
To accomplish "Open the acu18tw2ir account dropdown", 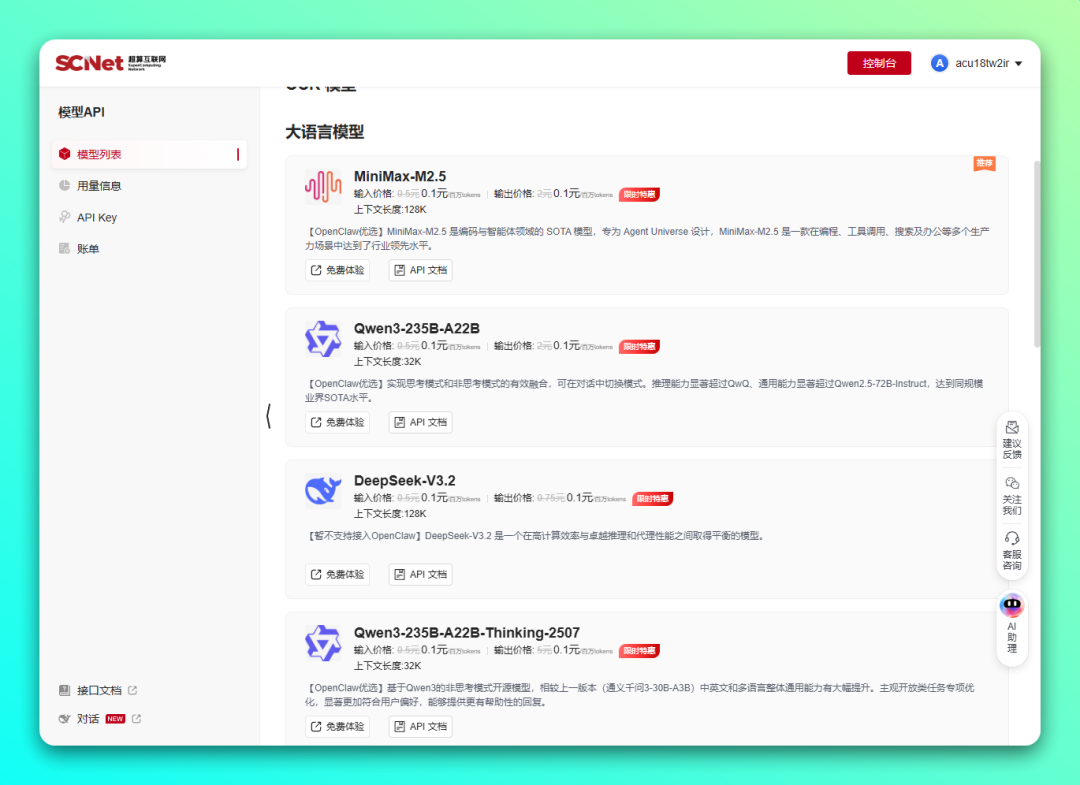I will 985,62.
